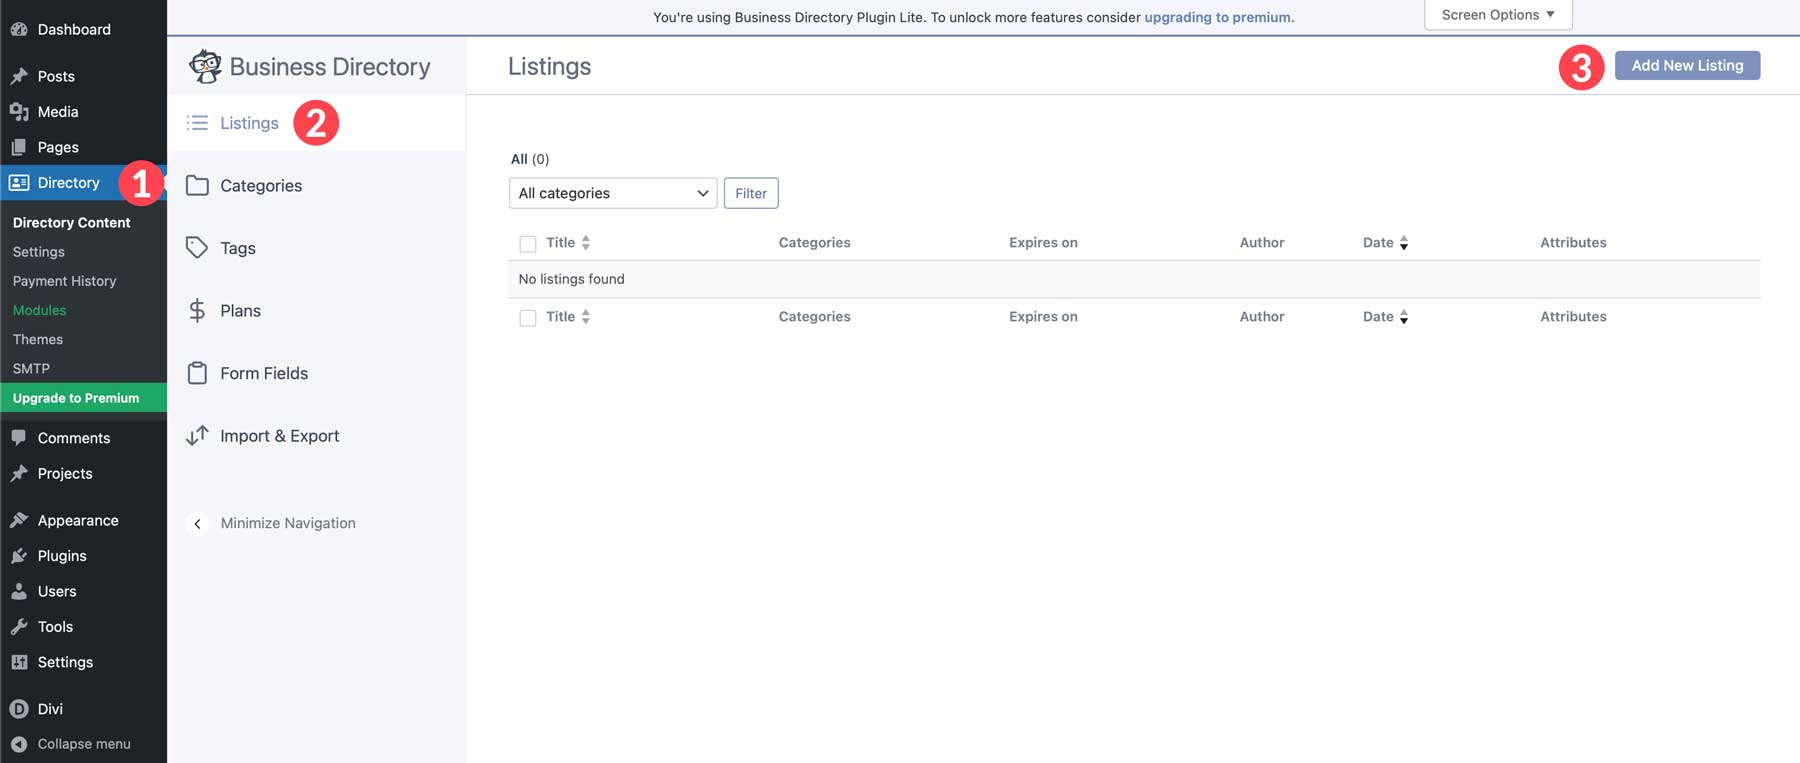Click the green Upgrade to Premium item
1800x763 pixels.
76,398
